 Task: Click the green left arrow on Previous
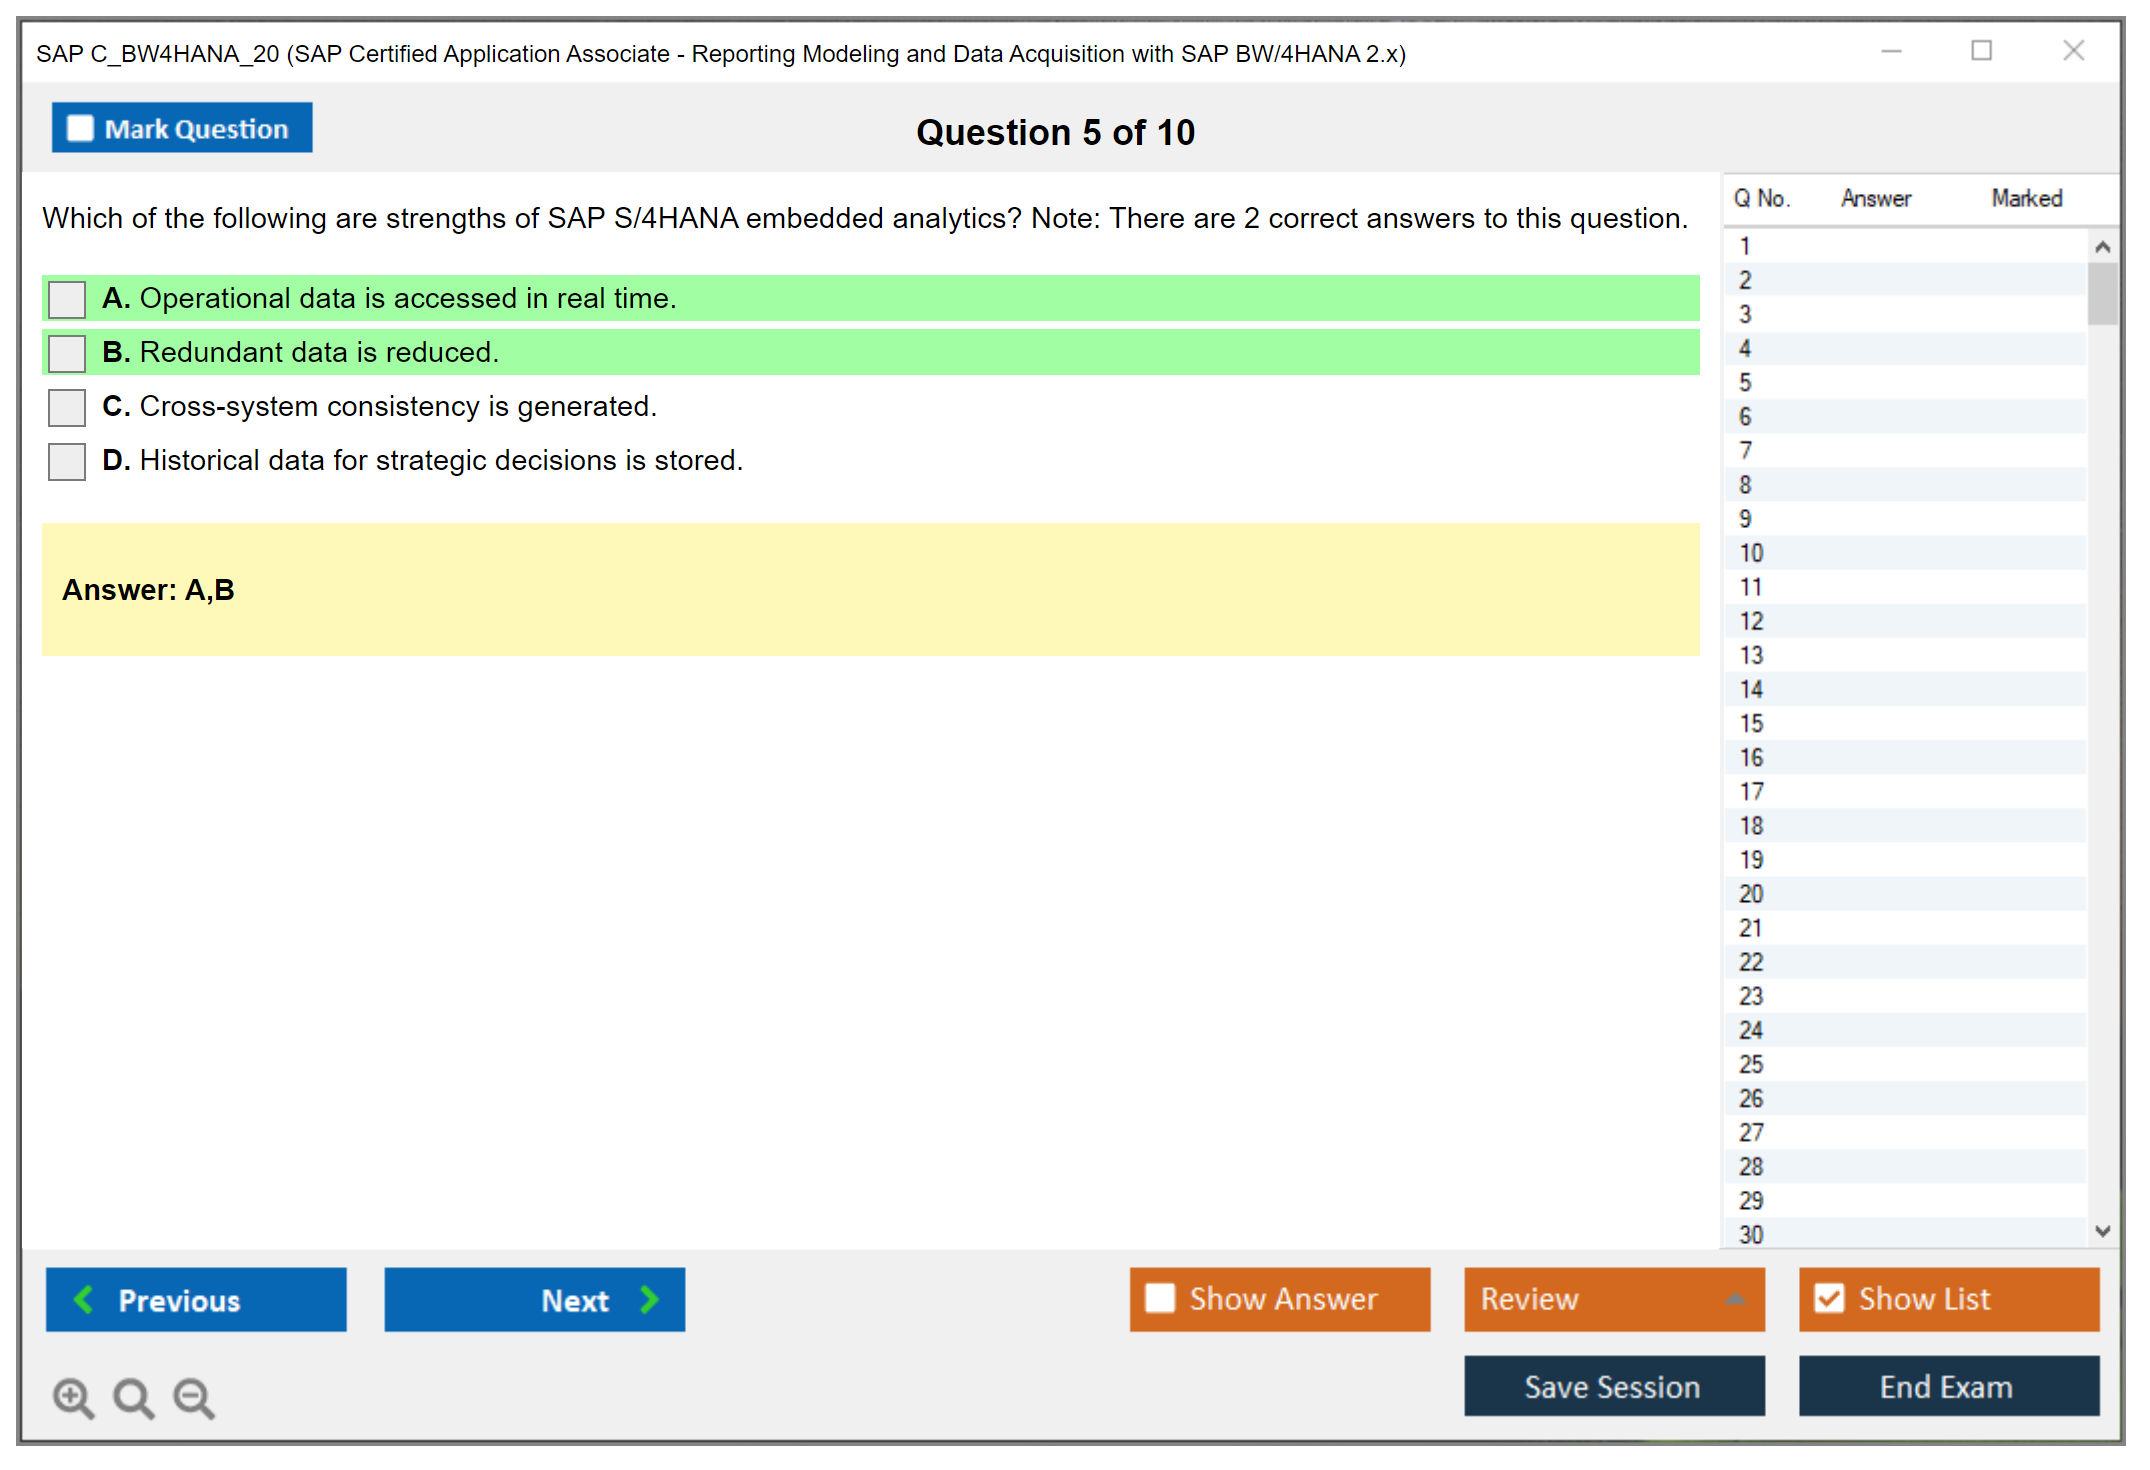tap(85, 1299)
